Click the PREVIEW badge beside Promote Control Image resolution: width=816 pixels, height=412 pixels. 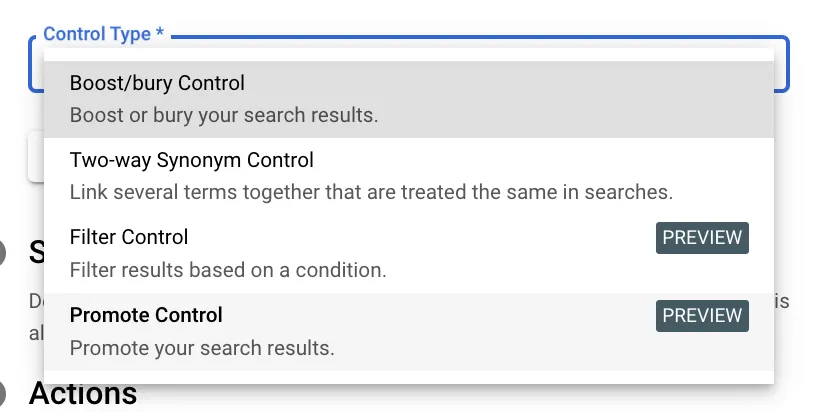pos(702,316)
